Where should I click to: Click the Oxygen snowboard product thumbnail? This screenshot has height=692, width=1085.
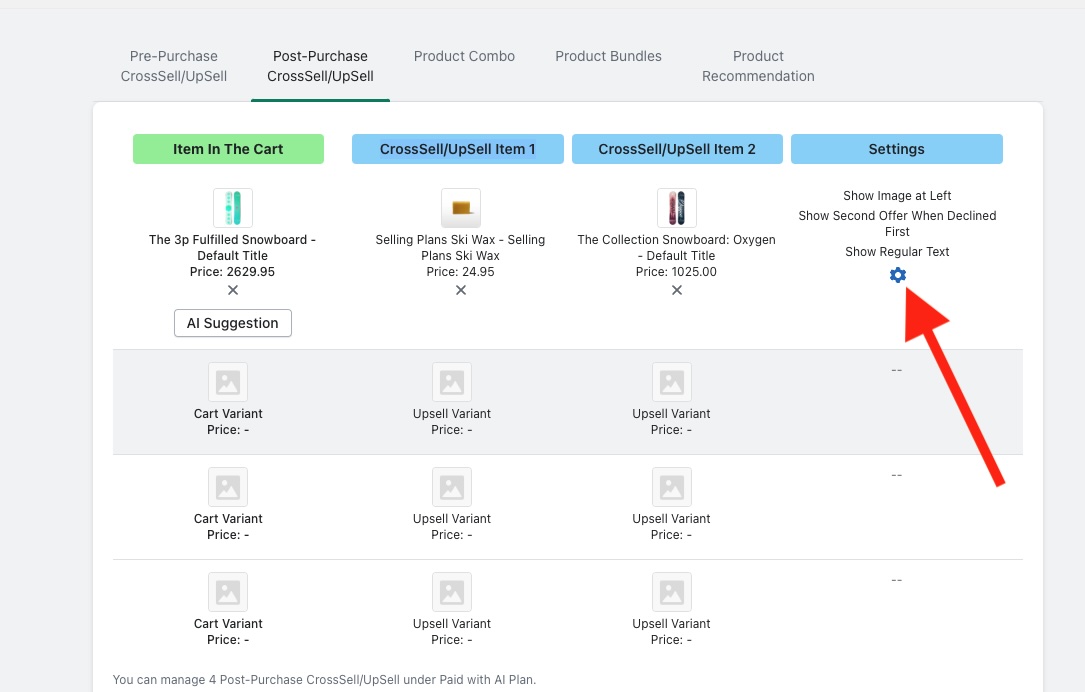(677, 208)
